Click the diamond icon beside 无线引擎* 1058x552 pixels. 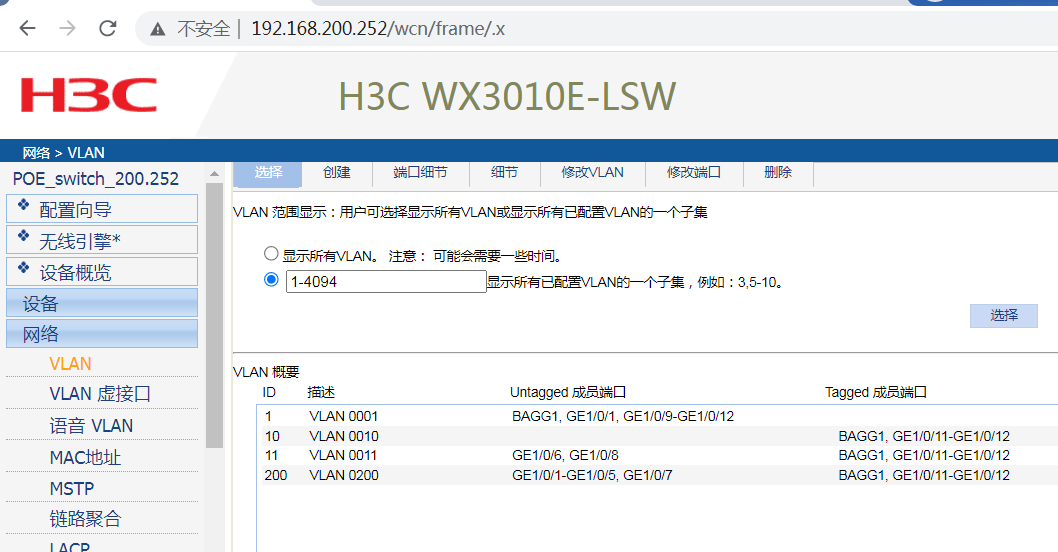pyautogui.click(x=24, y=236)
